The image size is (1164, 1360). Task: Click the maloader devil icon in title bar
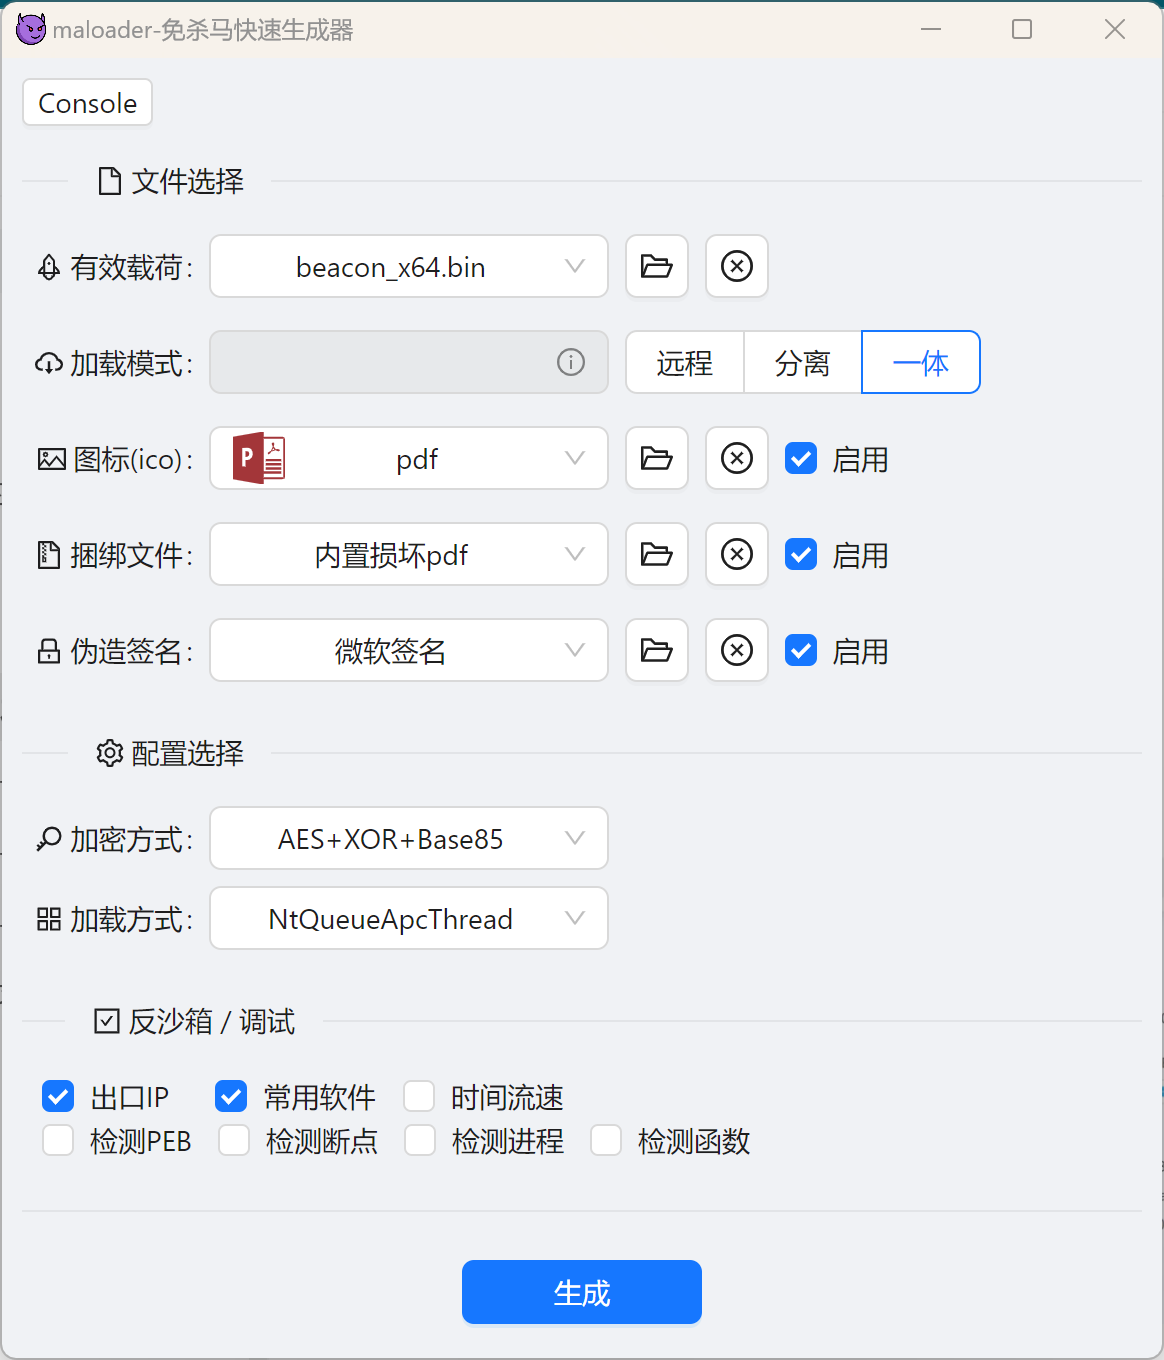pyautogui.click(x=31, y=29)
